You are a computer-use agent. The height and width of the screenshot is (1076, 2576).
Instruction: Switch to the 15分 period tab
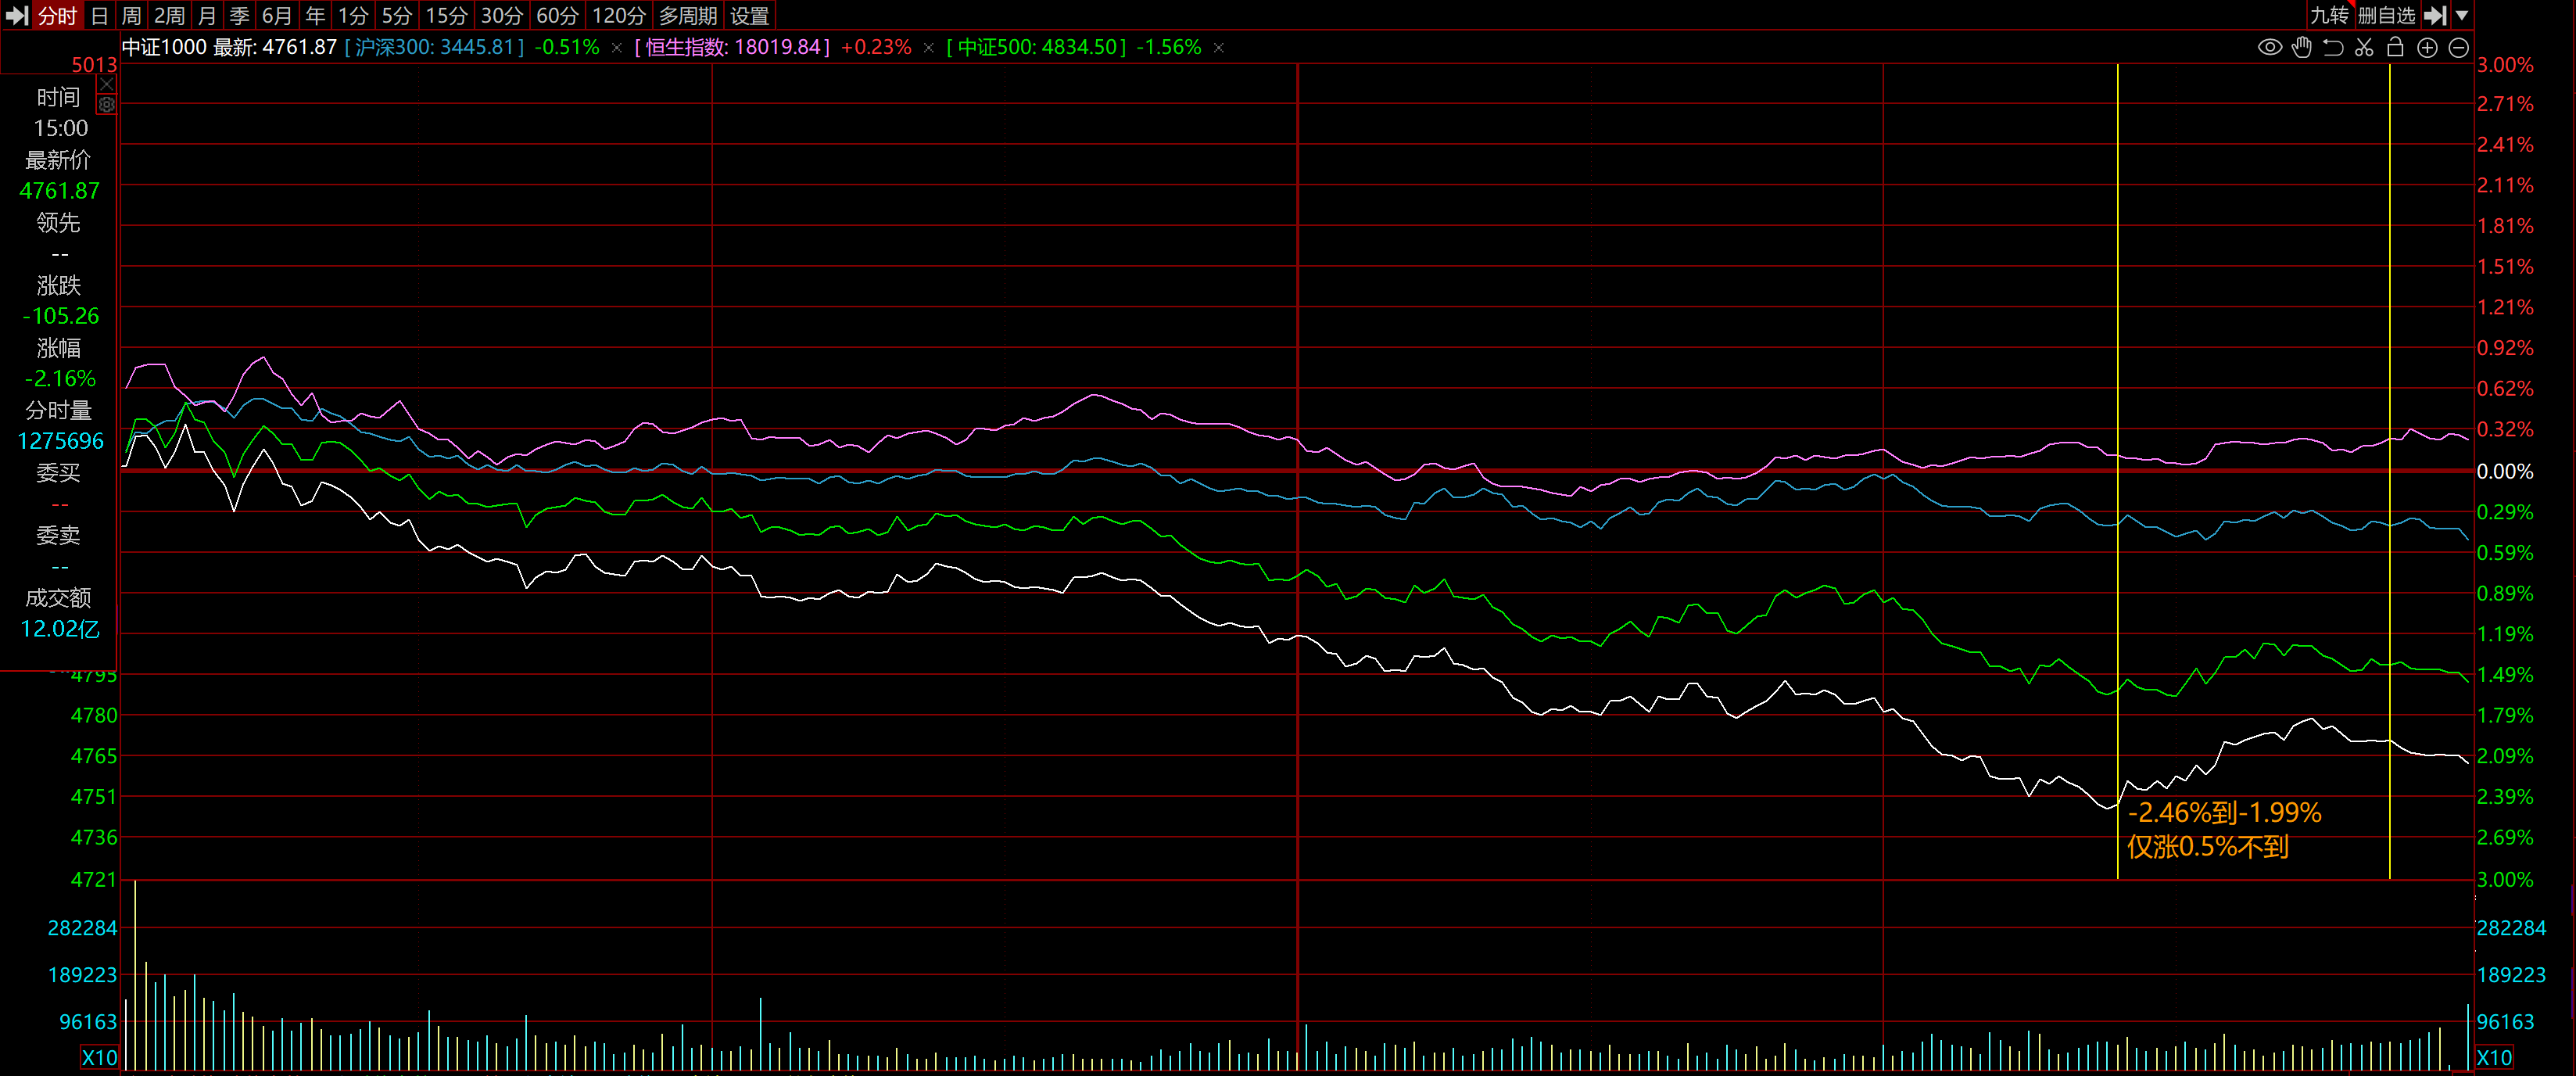(x=446, y=15)
